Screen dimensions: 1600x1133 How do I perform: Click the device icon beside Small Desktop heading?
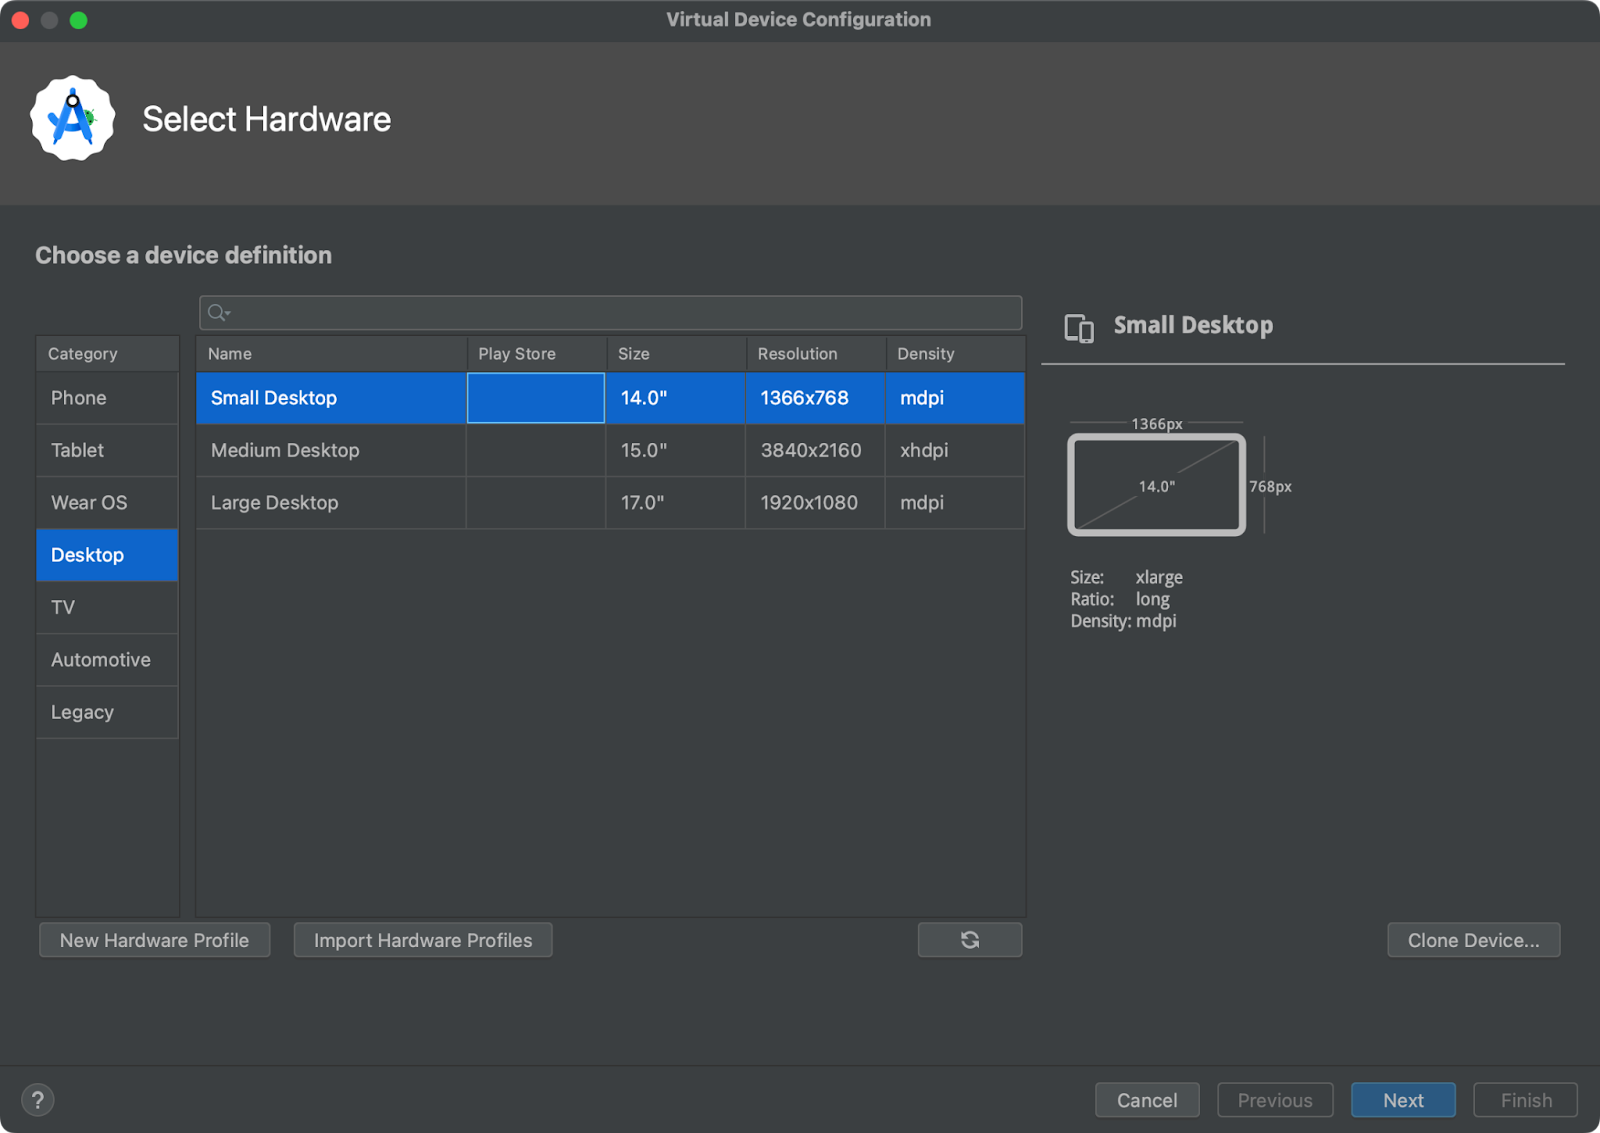click(x=1080, y=326)
